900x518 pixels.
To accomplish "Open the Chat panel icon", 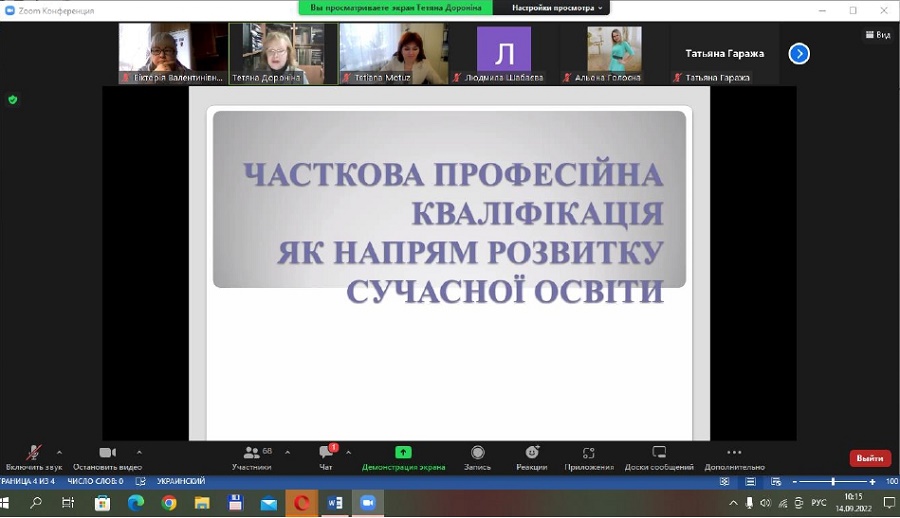I will click(x=326, y=453).
